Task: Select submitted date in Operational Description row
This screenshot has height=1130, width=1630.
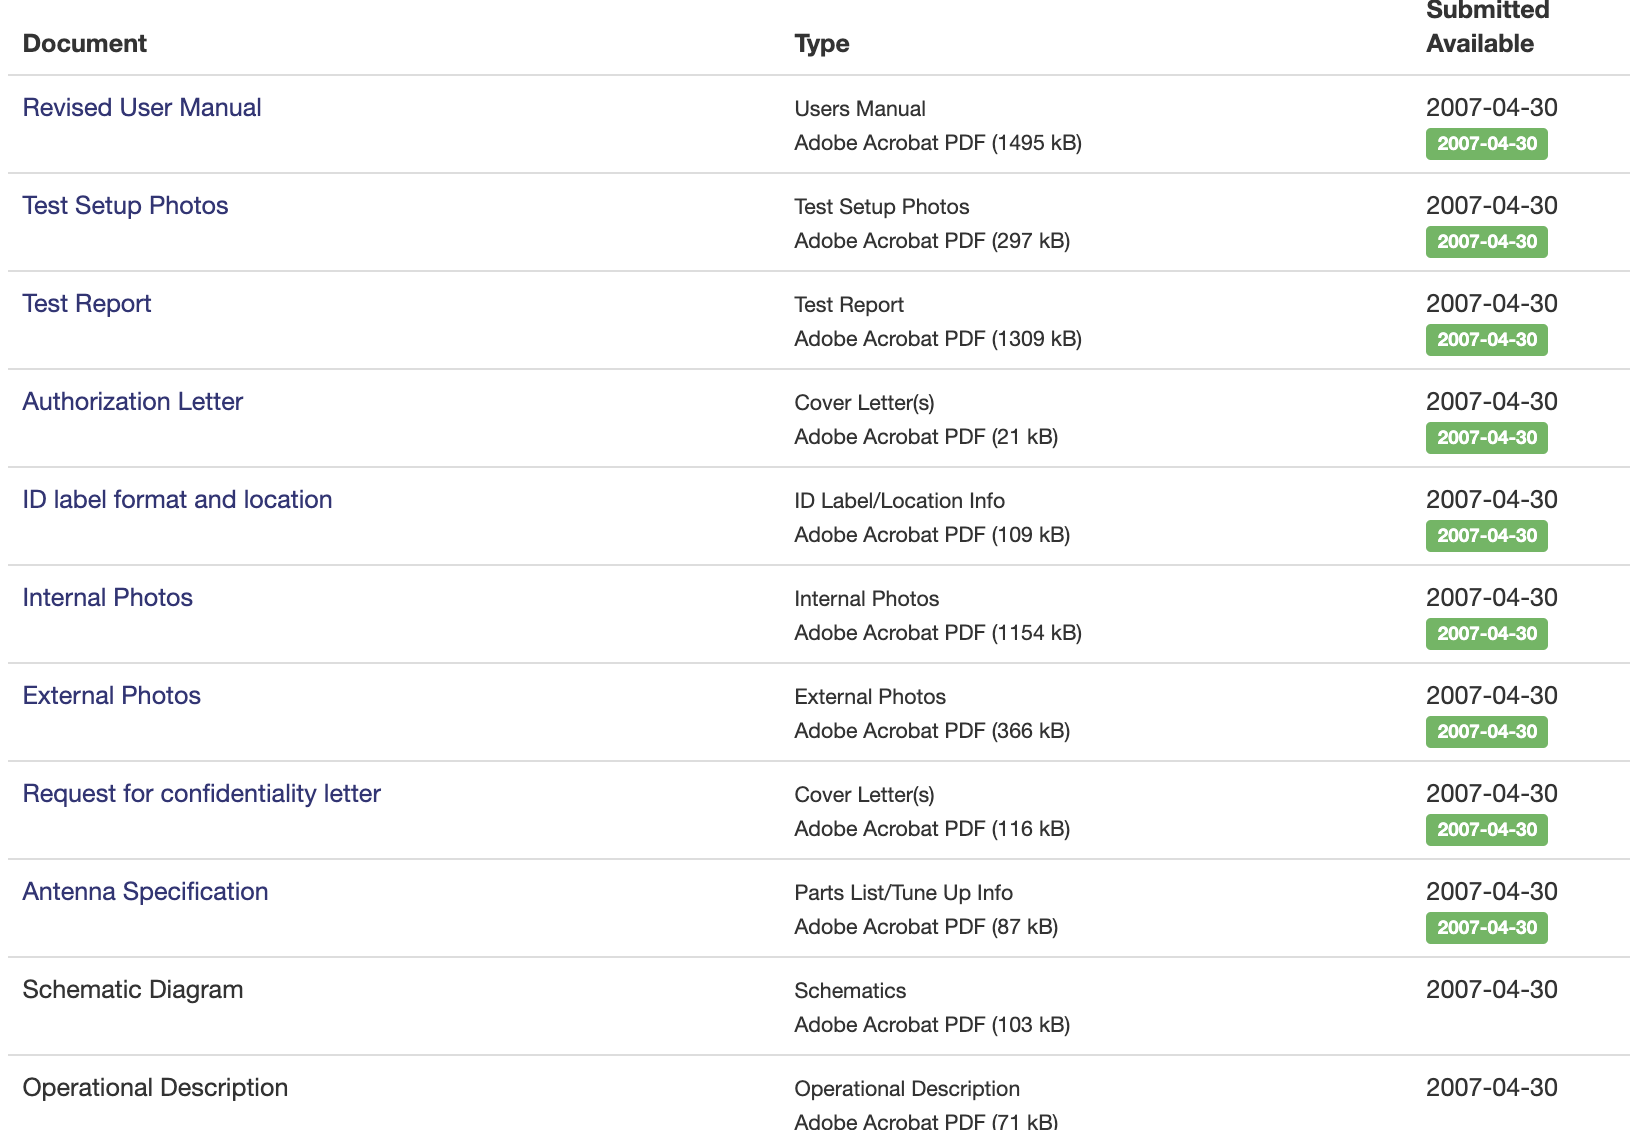Action: (1492, 1087)
